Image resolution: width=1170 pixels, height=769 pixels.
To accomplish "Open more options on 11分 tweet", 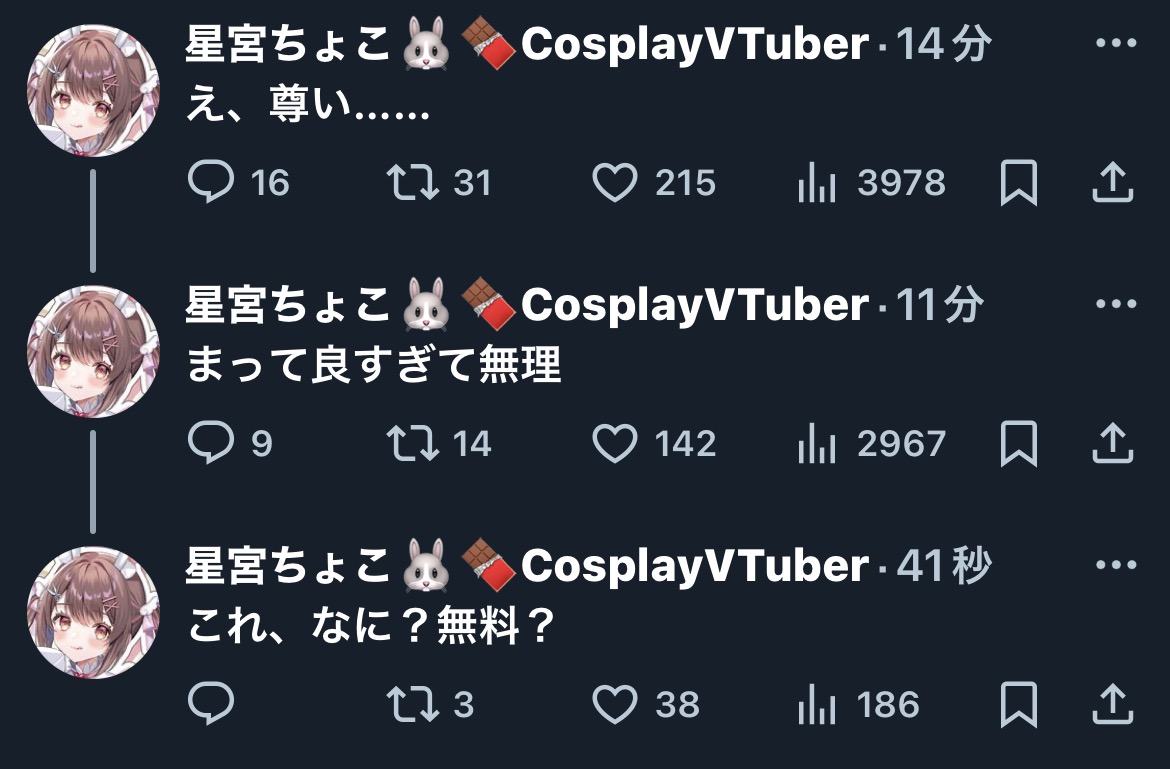I will pos(1116,304).
